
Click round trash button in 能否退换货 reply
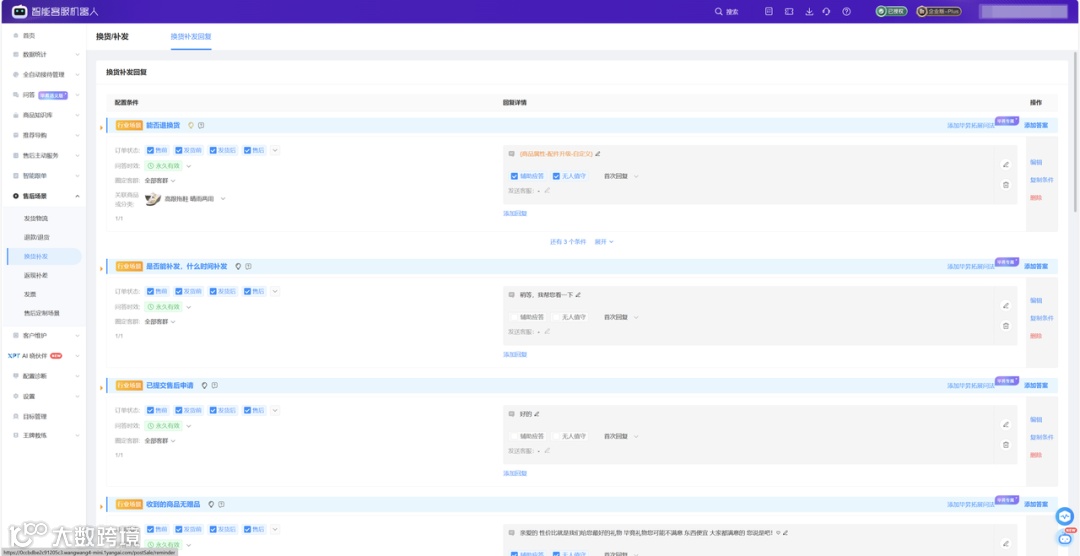click(1006, 185)
